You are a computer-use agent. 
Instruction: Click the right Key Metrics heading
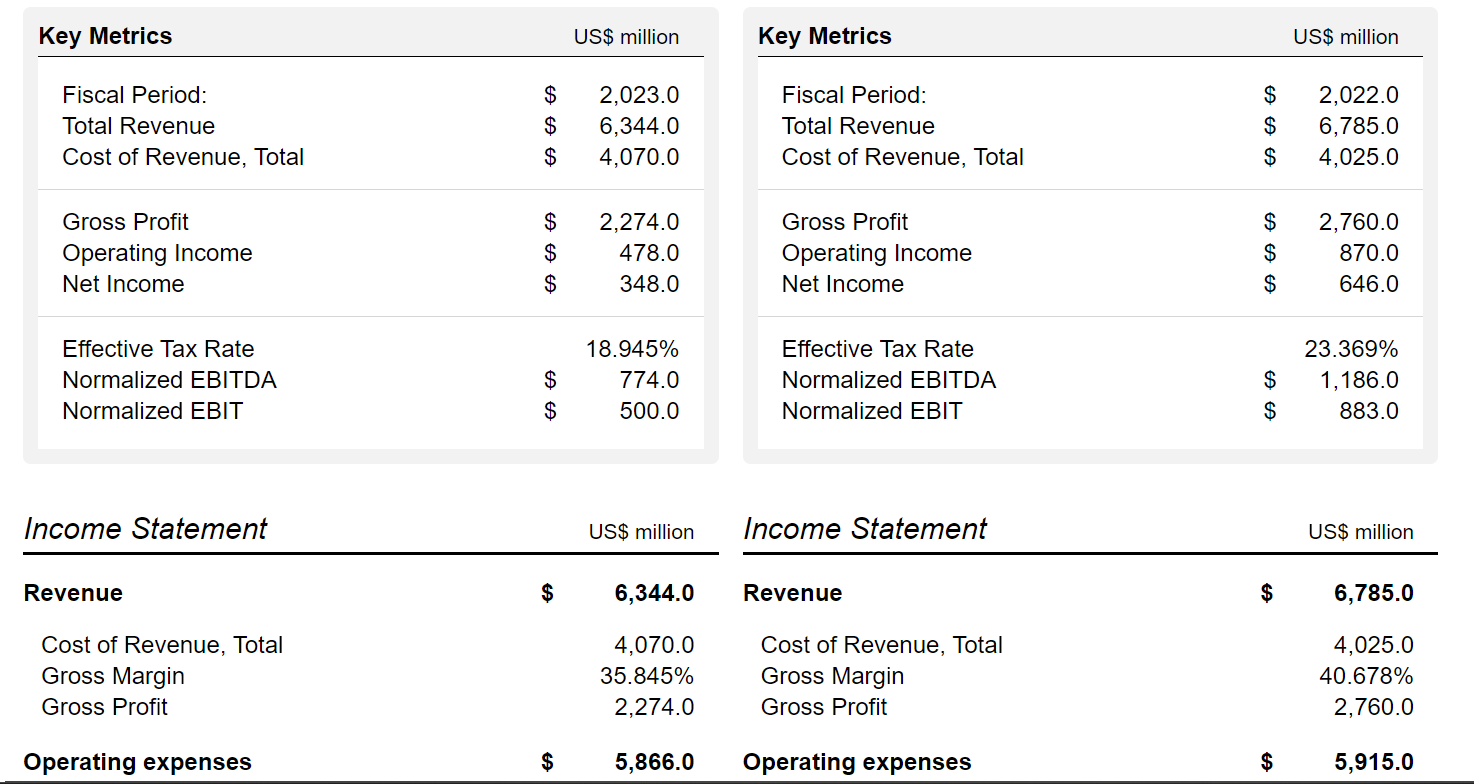825,36
